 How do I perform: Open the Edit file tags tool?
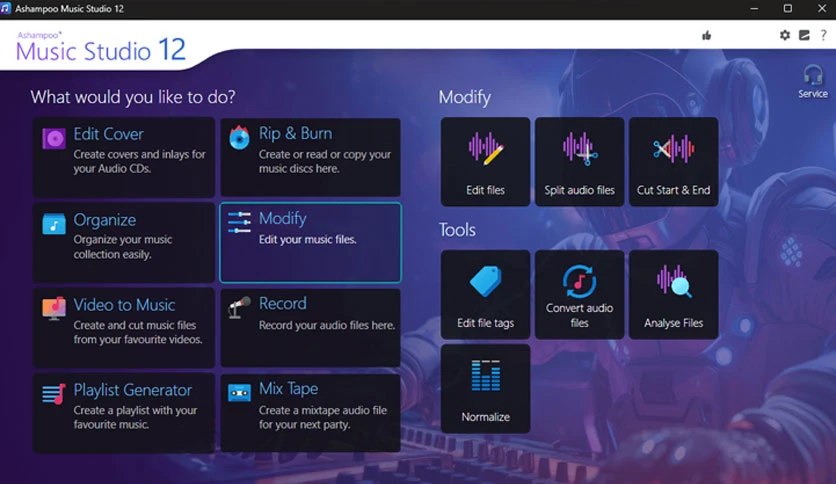(x=485, y=294)
